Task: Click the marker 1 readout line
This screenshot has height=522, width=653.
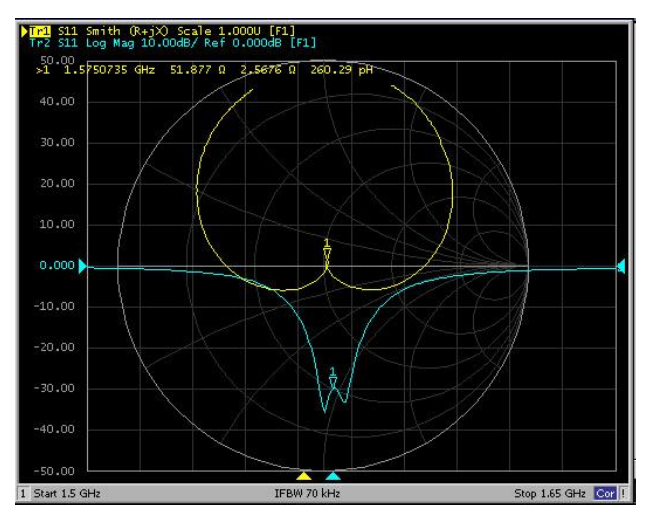Action: (200, 71)
